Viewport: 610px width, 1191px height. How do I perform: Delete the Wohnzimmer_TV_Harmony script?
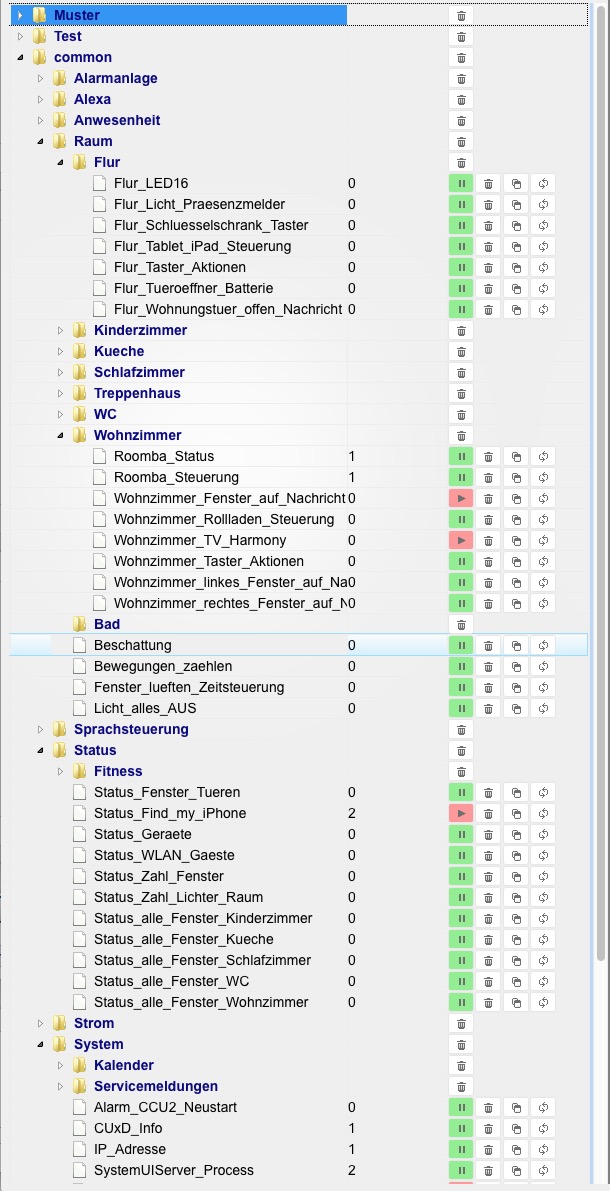tap(488, 540)
